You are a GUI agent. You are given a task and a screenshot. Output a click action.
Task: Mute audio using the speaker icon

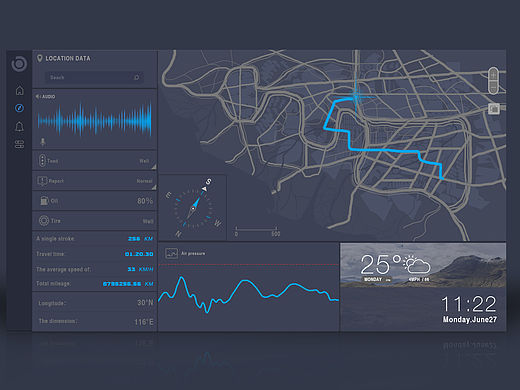tap(38, 96)
